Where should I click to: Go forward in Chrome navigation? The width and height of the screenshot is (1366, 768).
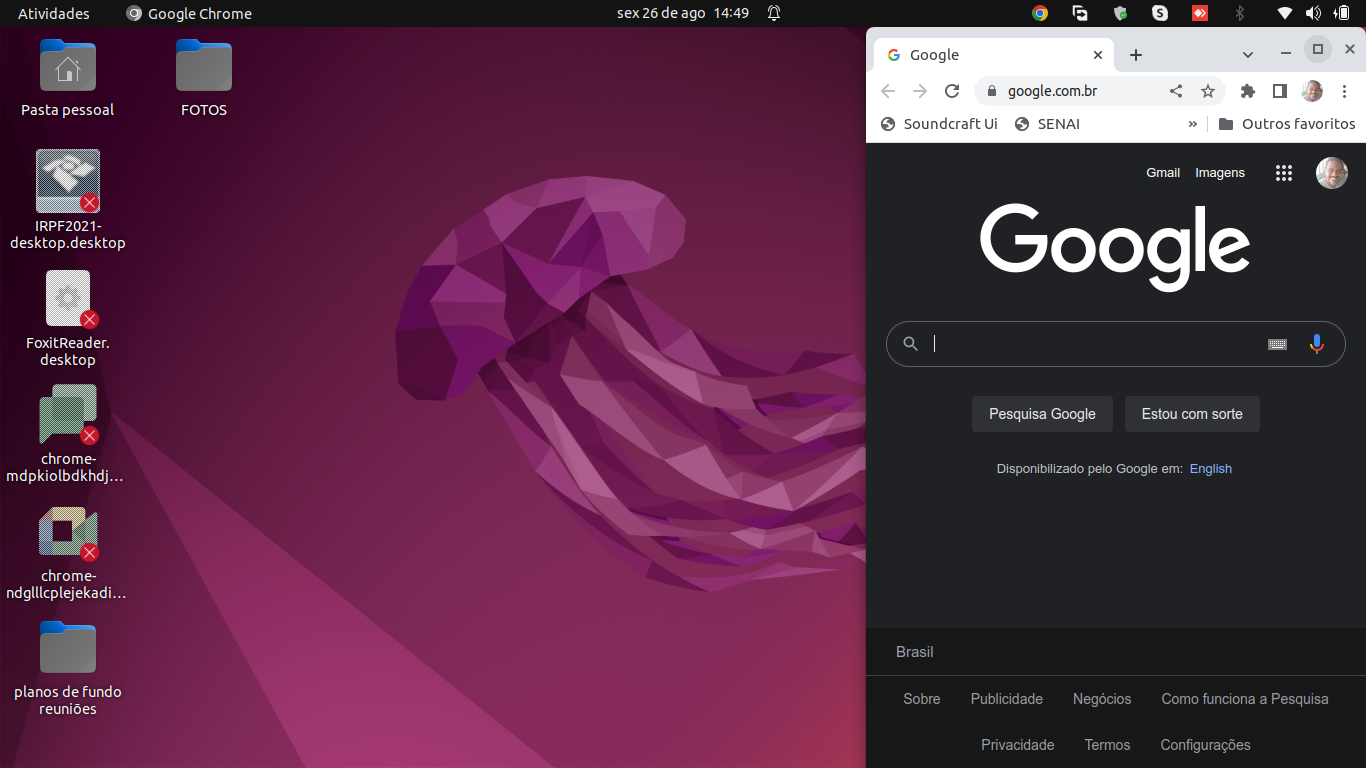(x=920, y=91)
